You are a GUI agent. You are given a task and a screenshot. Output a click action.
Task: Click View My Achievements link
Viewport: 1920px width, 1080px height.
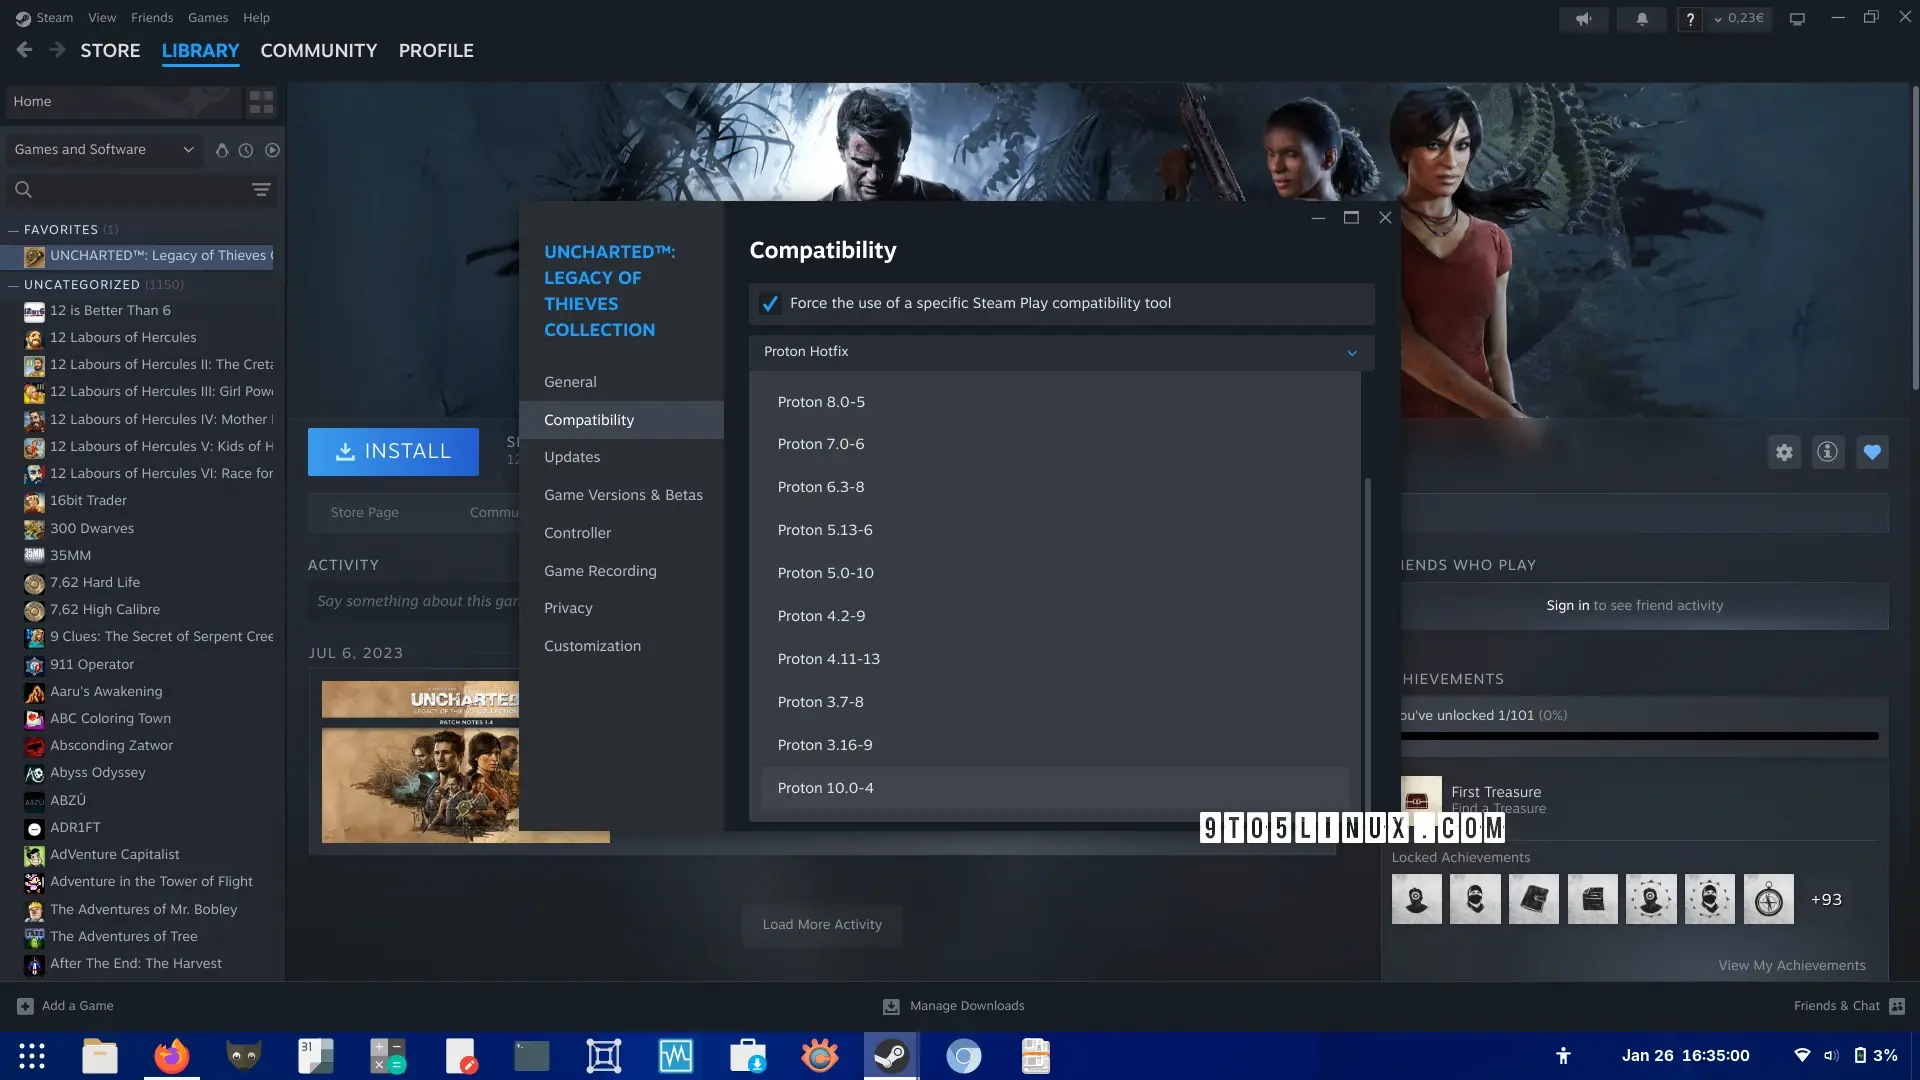pos(1791,965)
